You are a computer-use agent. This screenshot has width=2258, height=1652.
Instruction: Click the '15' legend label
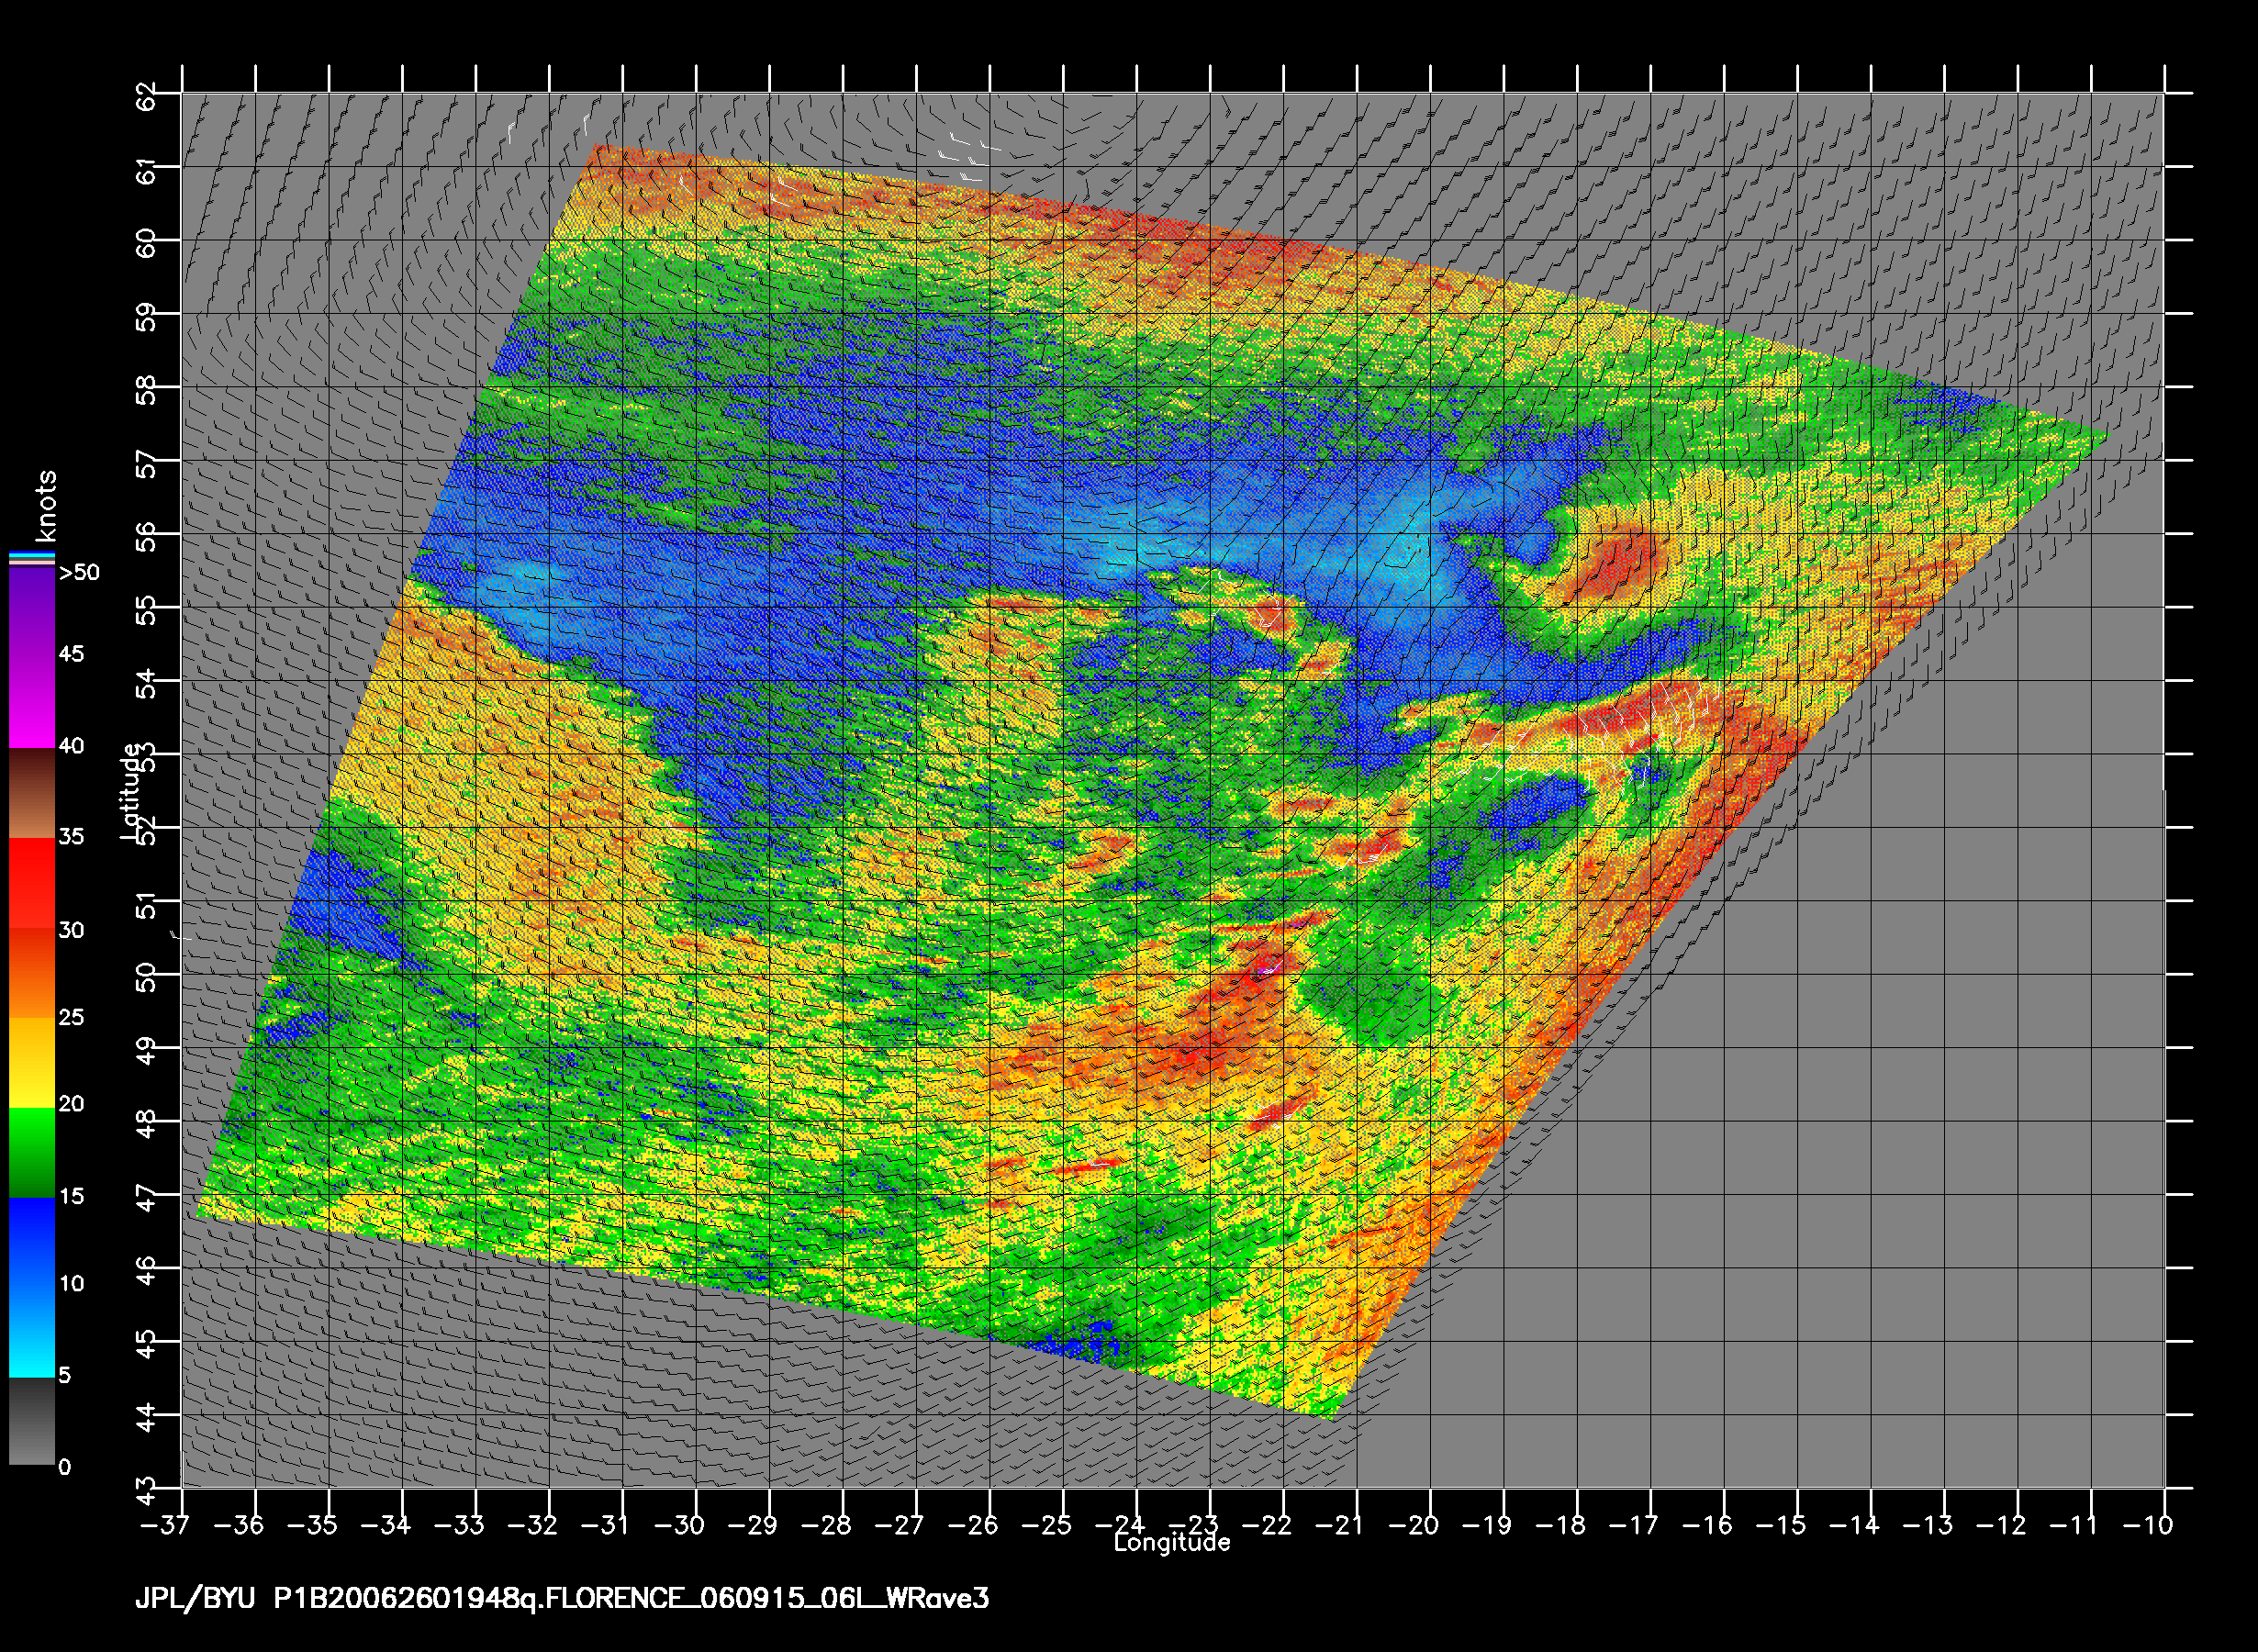pyautogui.click(x=72, y=1197)
